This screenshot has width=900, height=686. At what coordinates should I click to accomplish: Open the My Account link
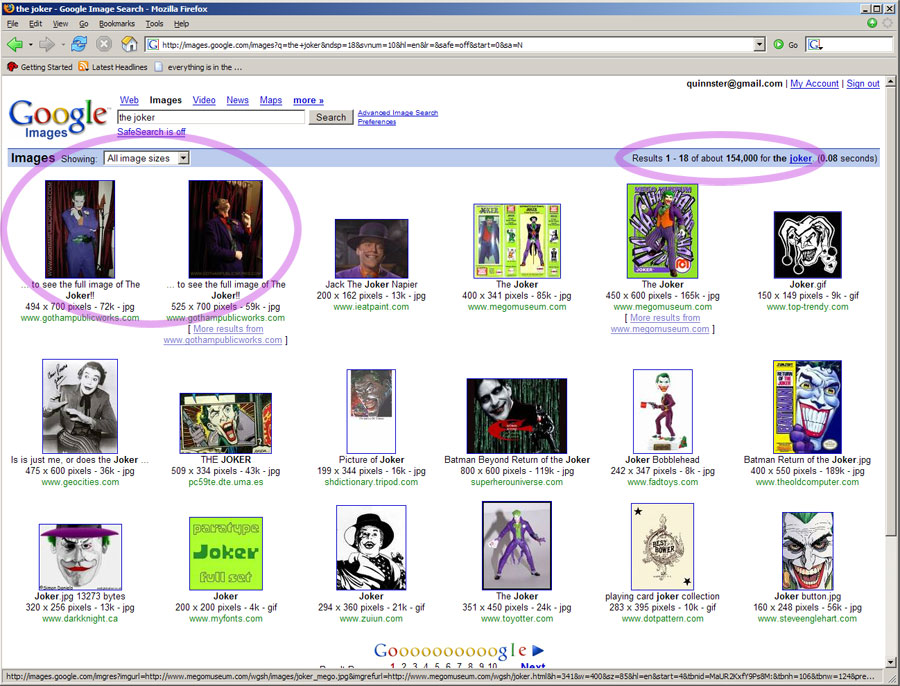pos(814,83)
